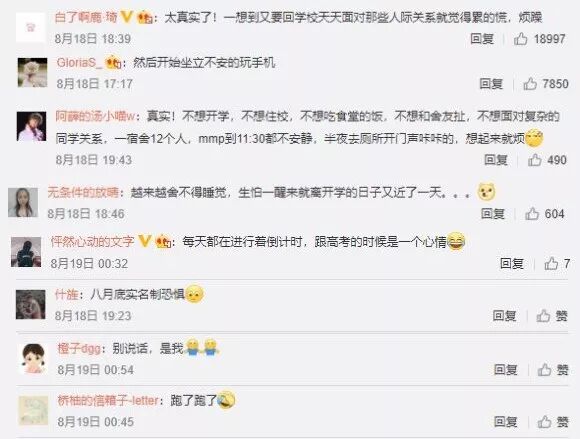Open 无条件的放晴 username link
The height and width of the screenshot is (439, 580).
coord(83,192)
